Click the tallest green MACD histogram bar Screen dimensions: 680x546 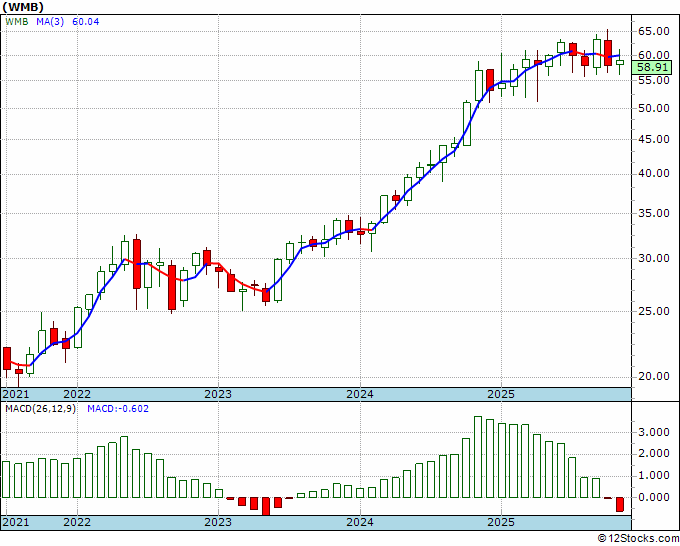[478, 457]
